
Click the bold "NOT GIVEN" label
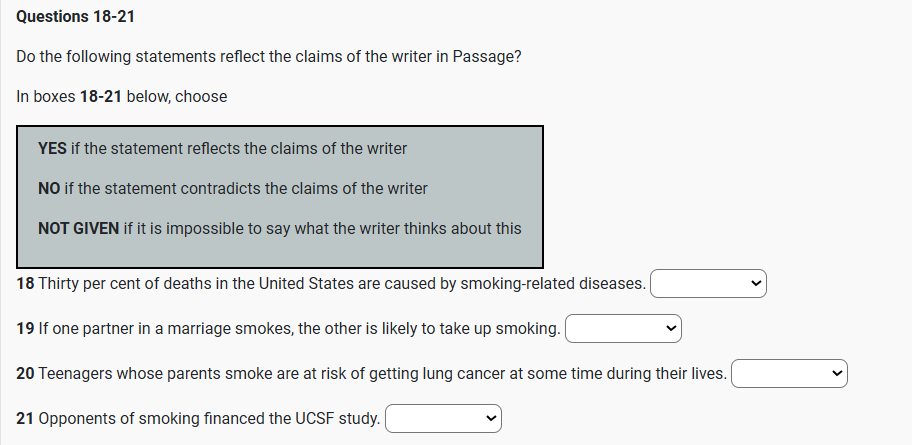(x=78, y=228)
